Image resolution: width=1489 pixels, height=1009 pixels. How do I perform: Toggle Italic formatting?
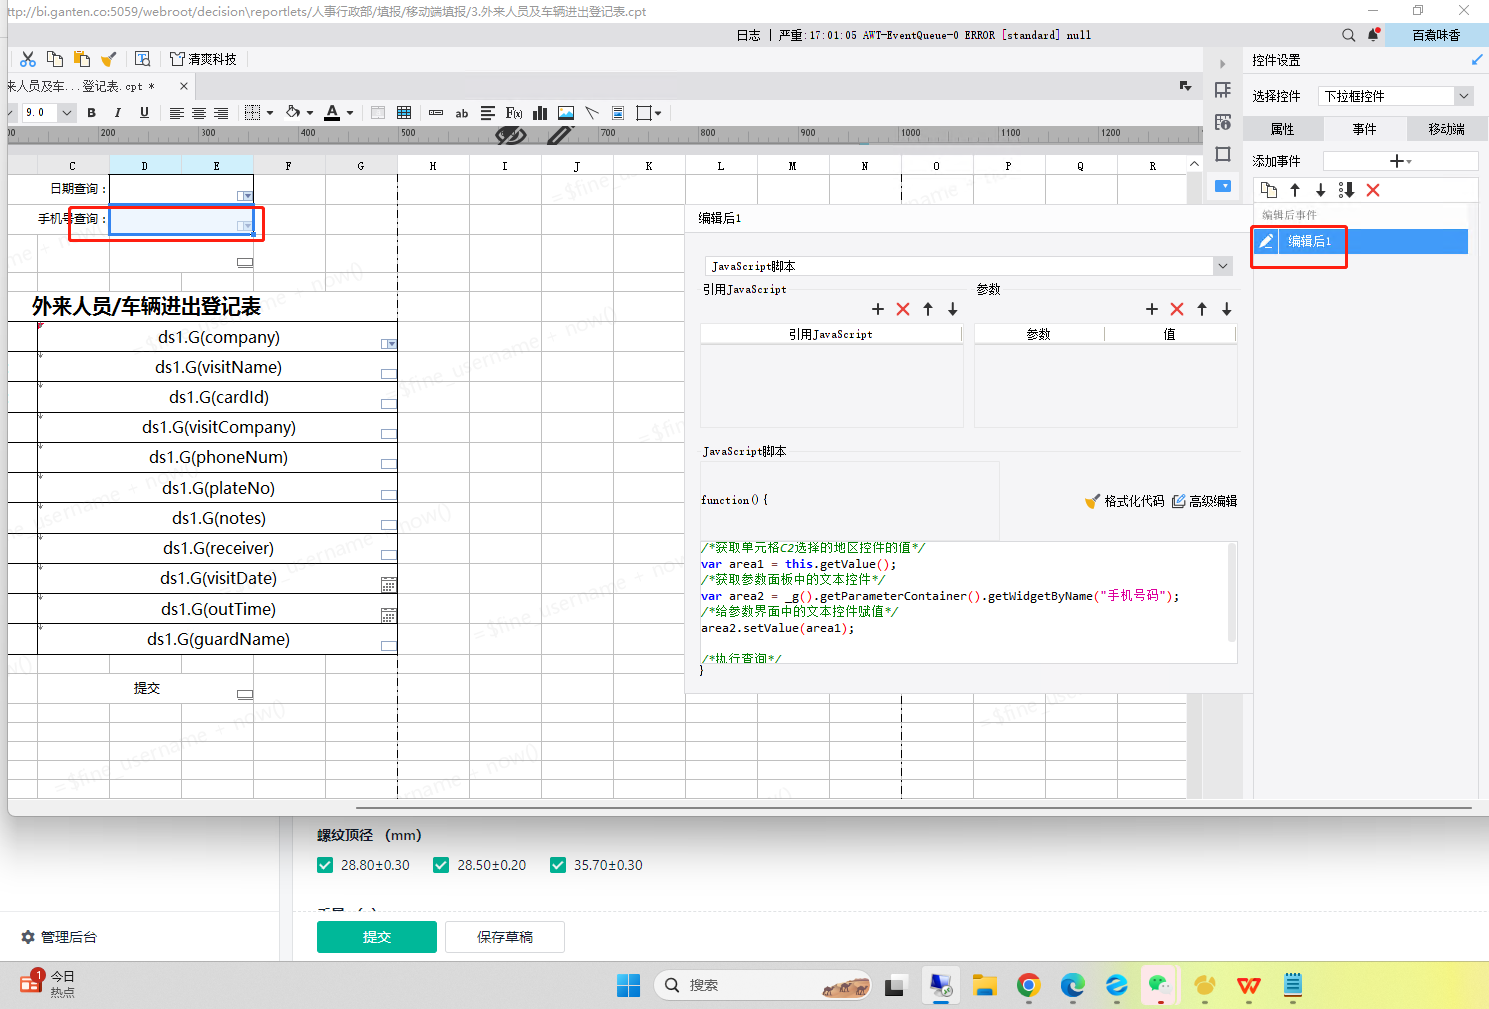point(118,113)
